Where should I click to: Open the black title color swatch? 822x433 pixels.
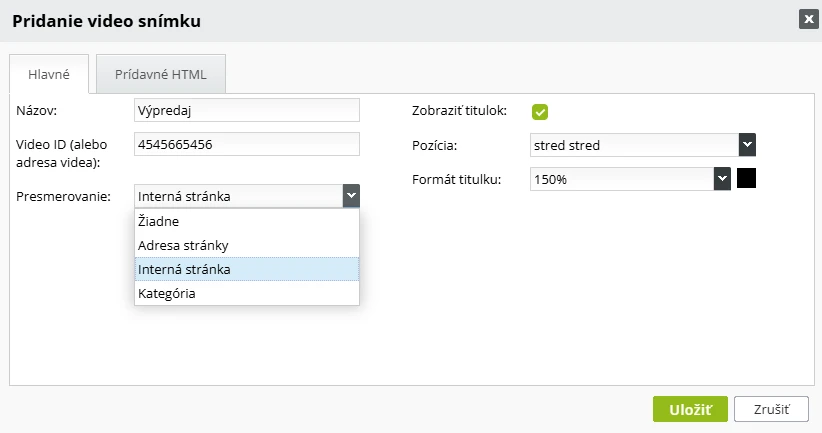747,178
